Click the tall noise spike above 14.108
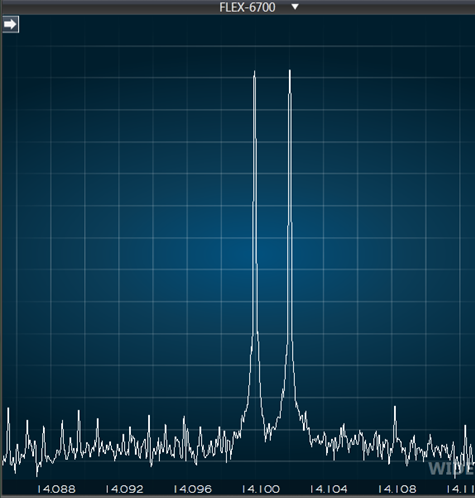Image resolution: width=475 pixels, height=498 pixels. coord(395,407)
